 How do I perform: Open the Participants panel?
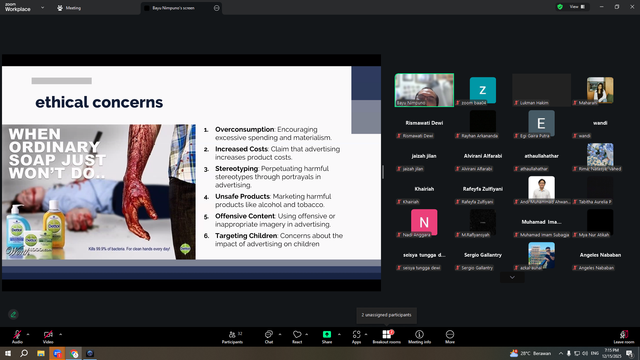pyautogui.click(x=232, y=337)
